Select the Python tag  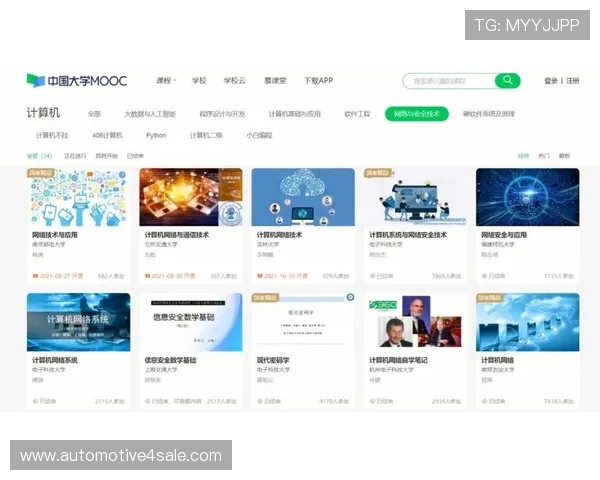tap(156, 135)
